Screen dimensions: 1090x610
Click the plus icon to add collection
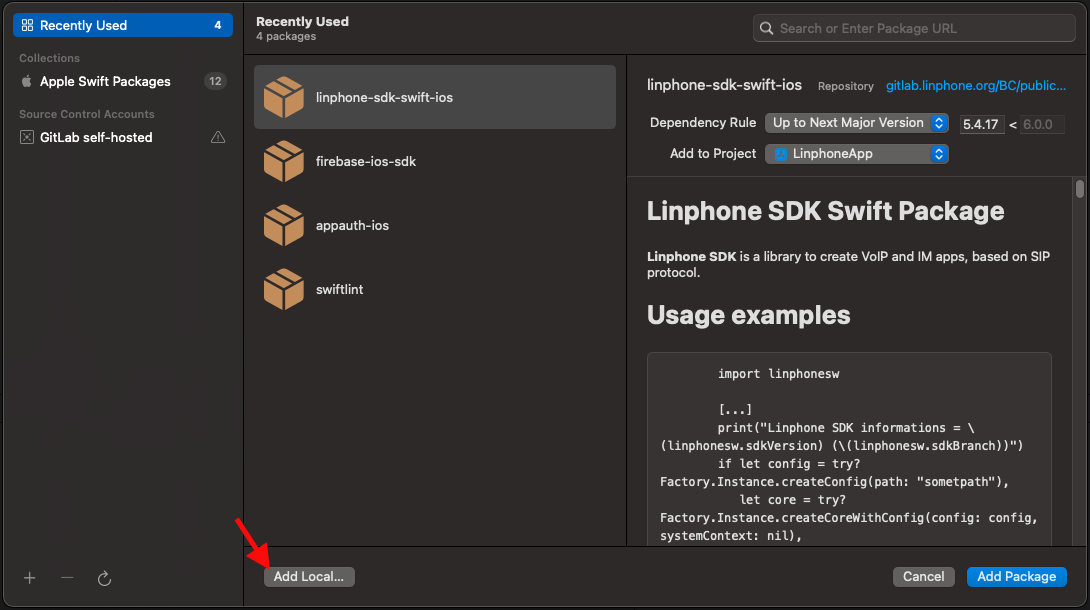tap(30, 578)
